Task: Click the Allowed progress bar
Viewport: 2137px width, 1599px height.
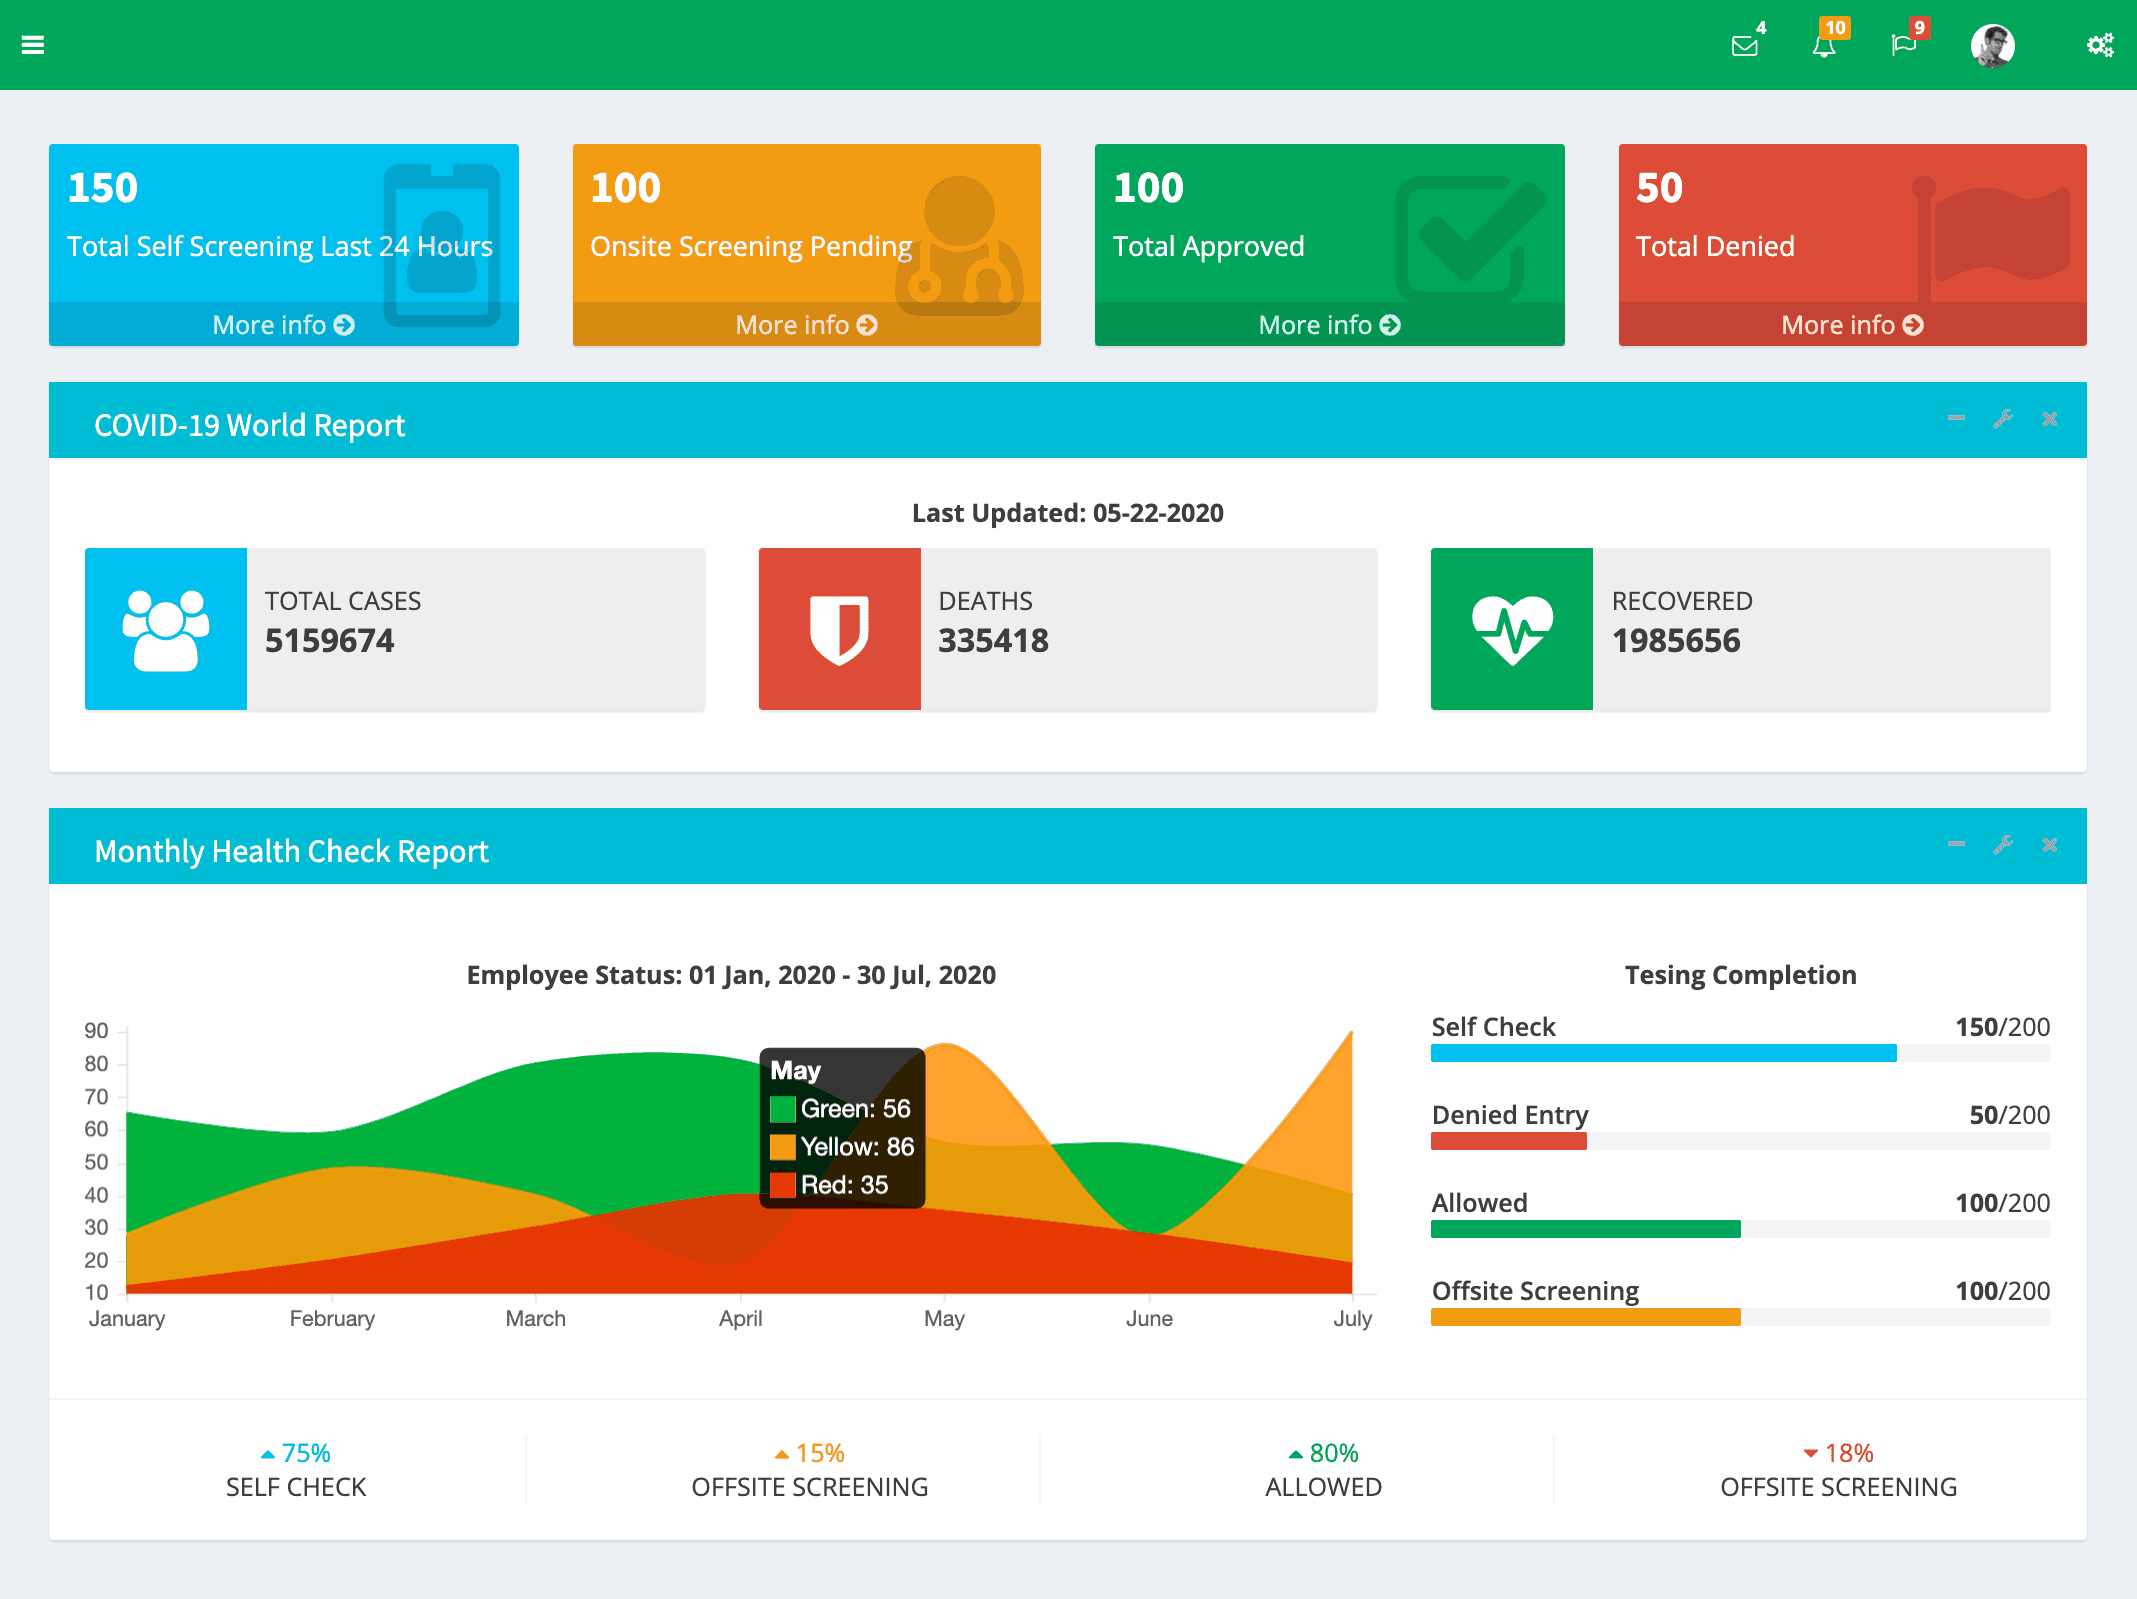Action: point(1740,1228)
